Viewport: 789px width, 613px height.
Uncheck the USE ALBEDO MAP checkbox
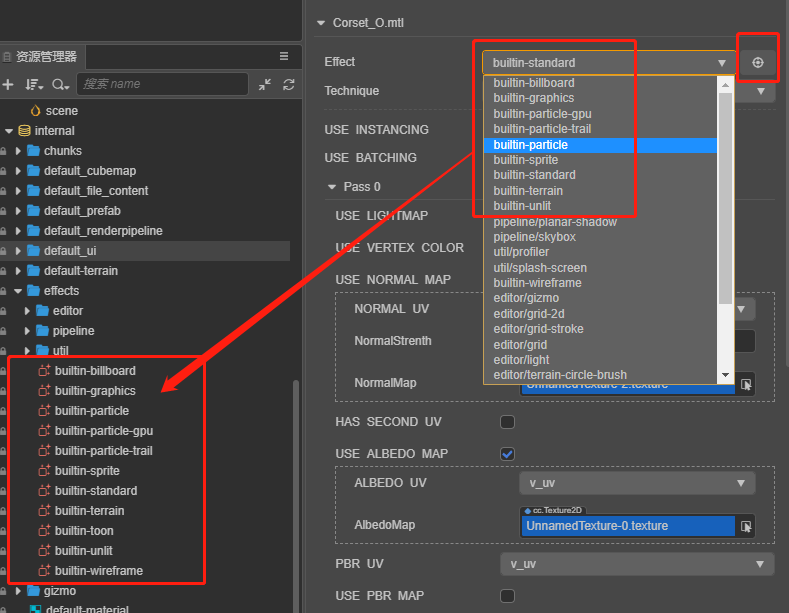click(507, 454)
